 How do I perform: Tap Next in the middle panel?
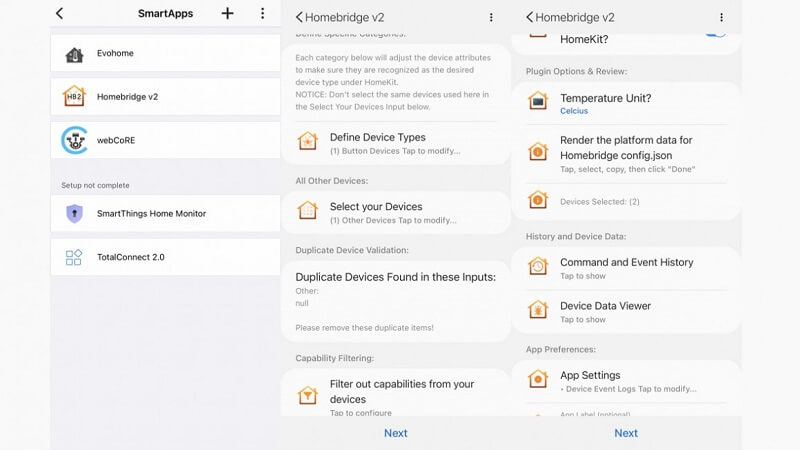click(x=395, y=433)
